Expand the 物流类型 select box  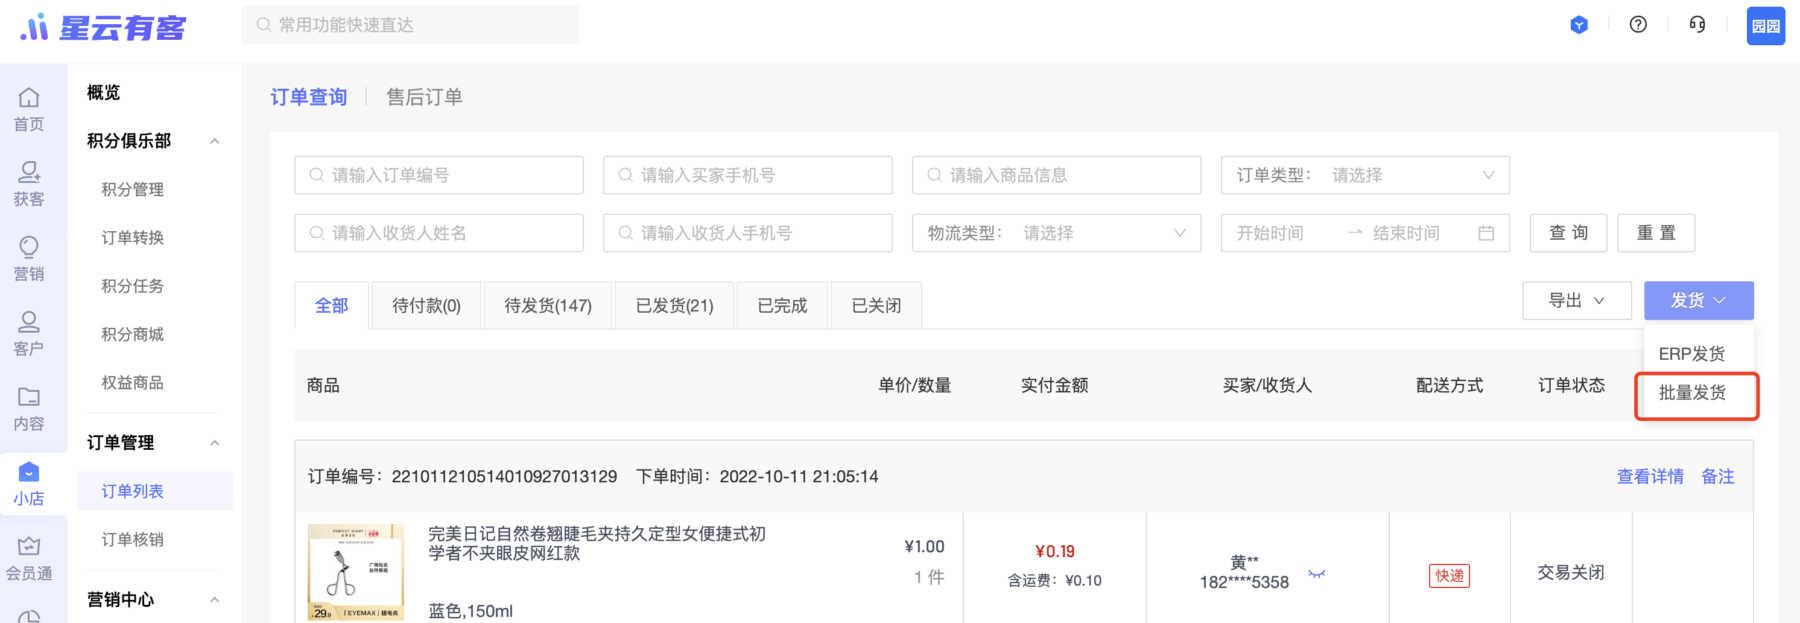(1056, 233)
